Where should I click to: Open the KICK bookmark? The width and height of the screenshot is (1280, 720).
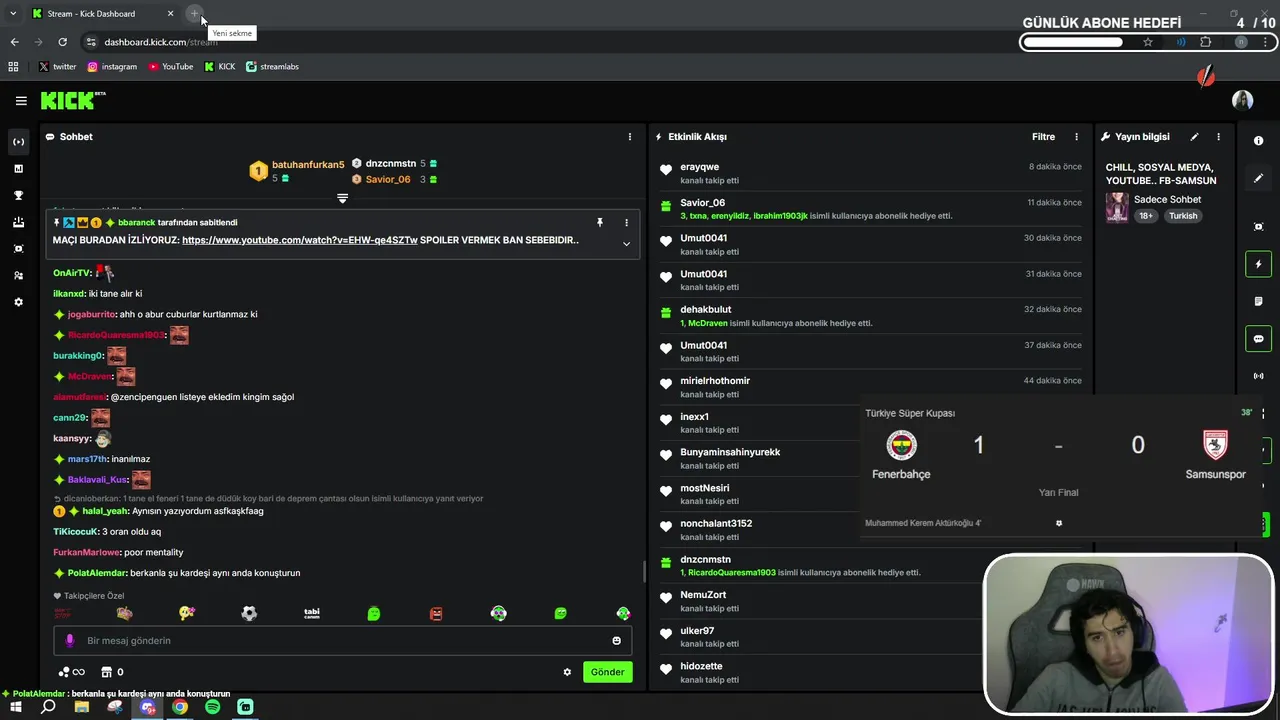point(220,67)
